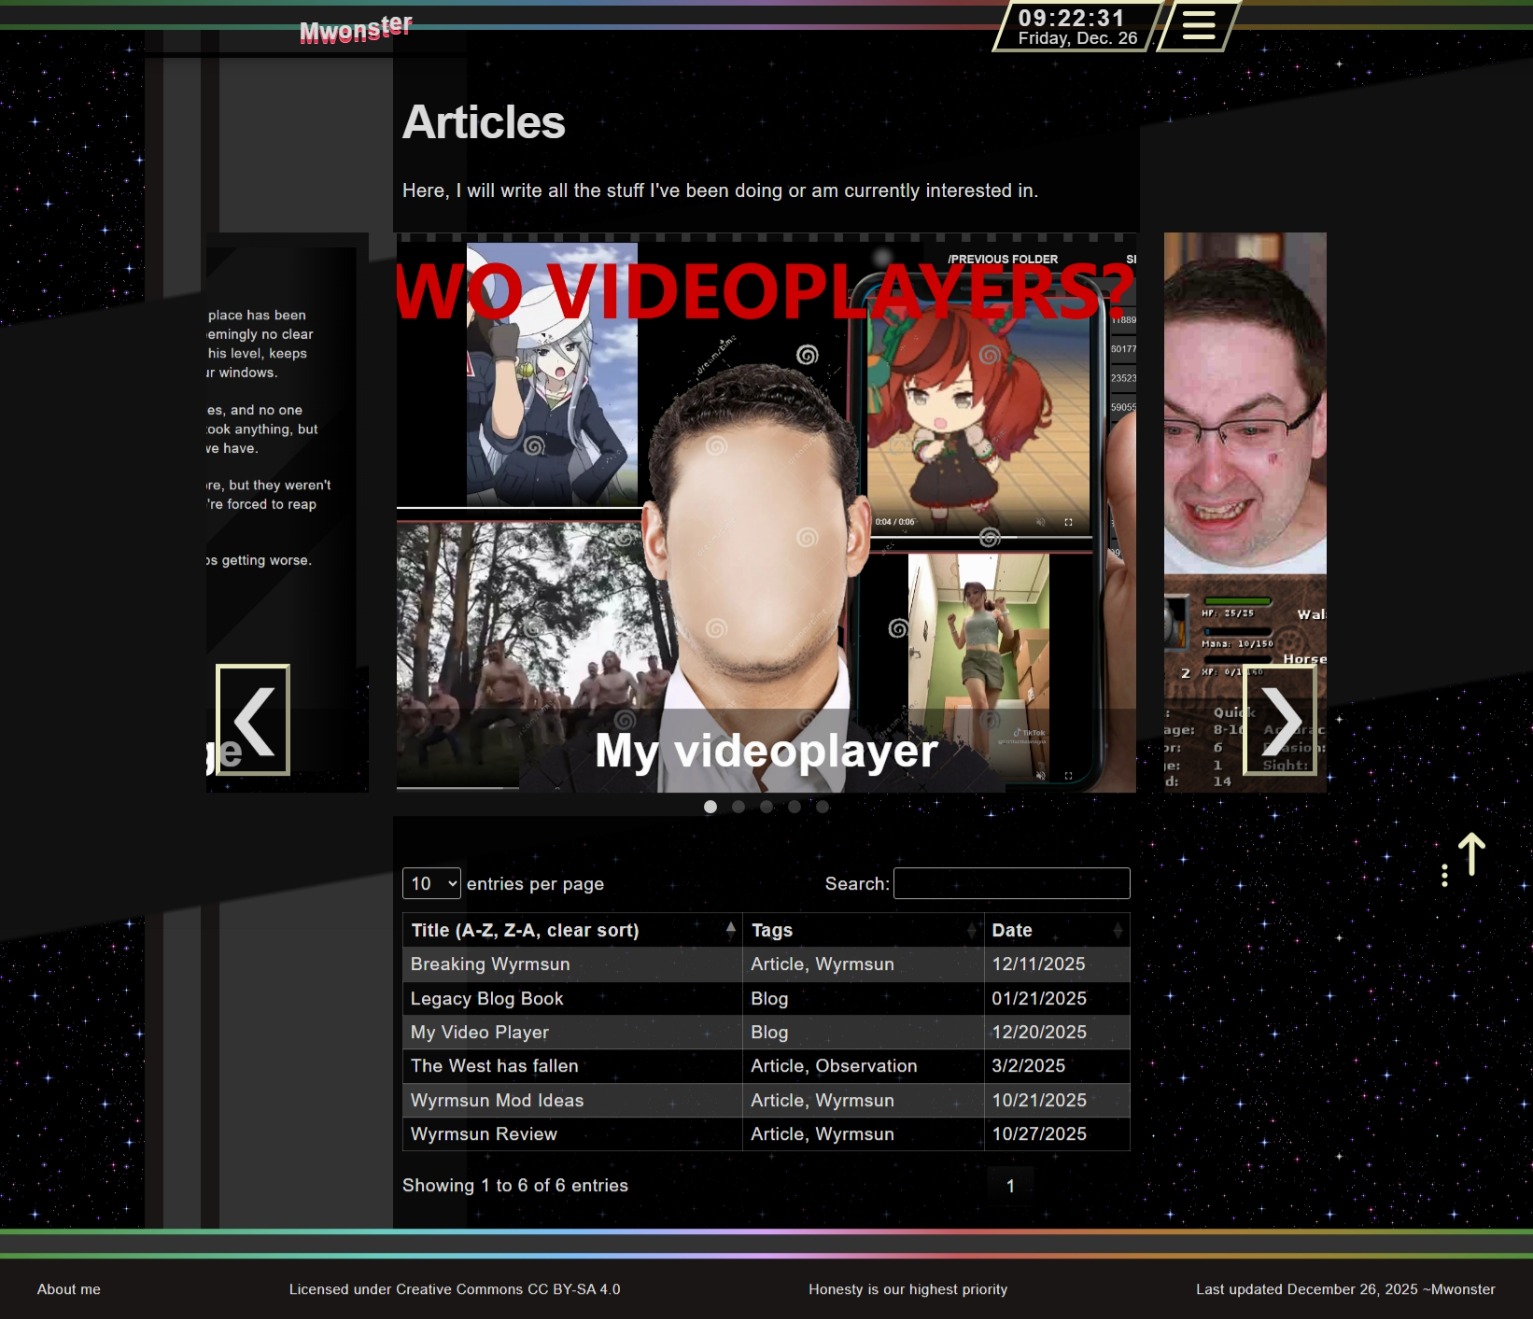Click pagination page 1
The width and height of the screenshot is (1533, 1319).
(x=1010, y=1185)
